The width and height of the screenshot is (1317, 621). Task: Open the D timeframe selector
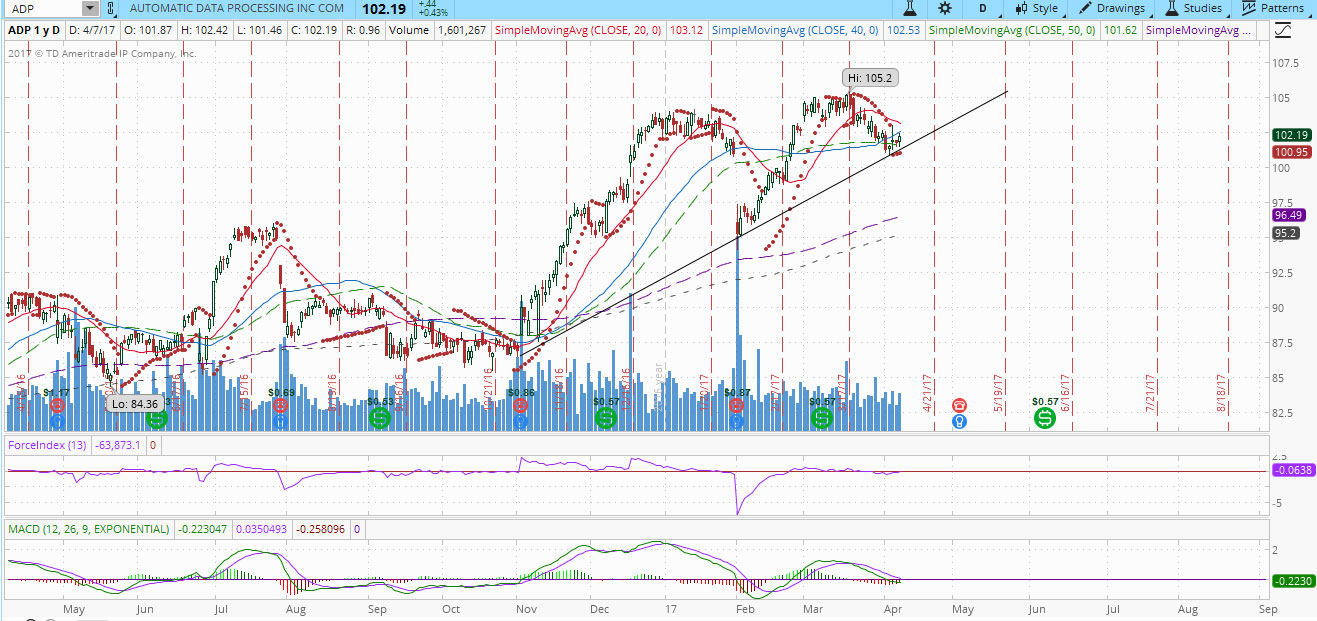coord(983,8)
